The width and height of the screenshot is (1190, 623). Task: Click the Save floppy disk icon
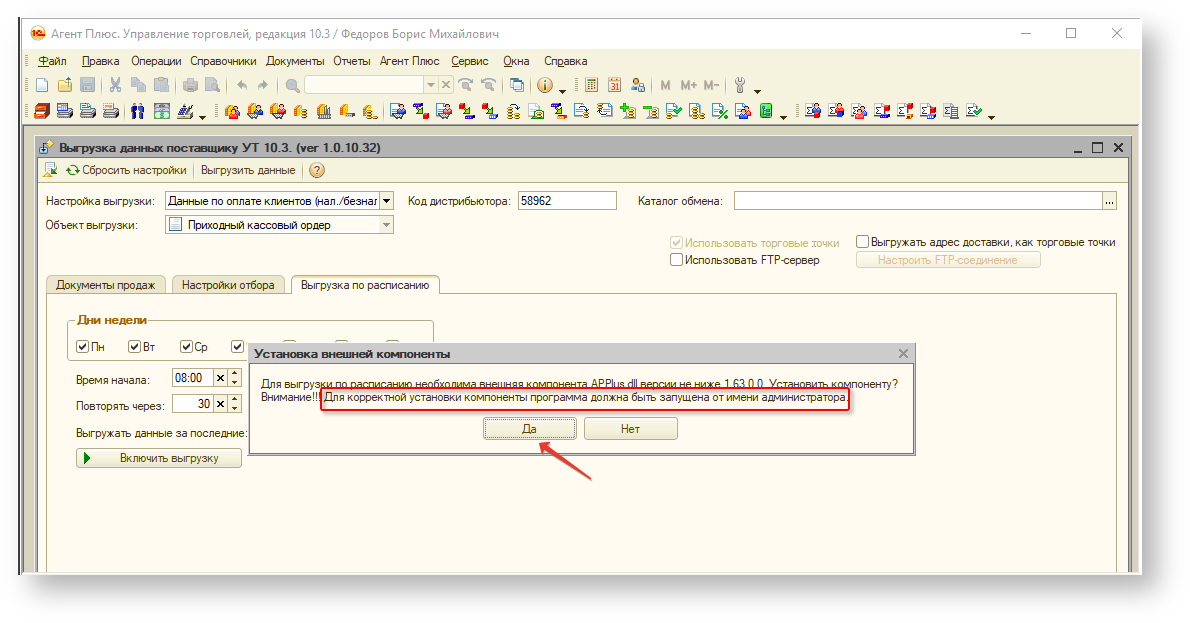pos(88,85)
